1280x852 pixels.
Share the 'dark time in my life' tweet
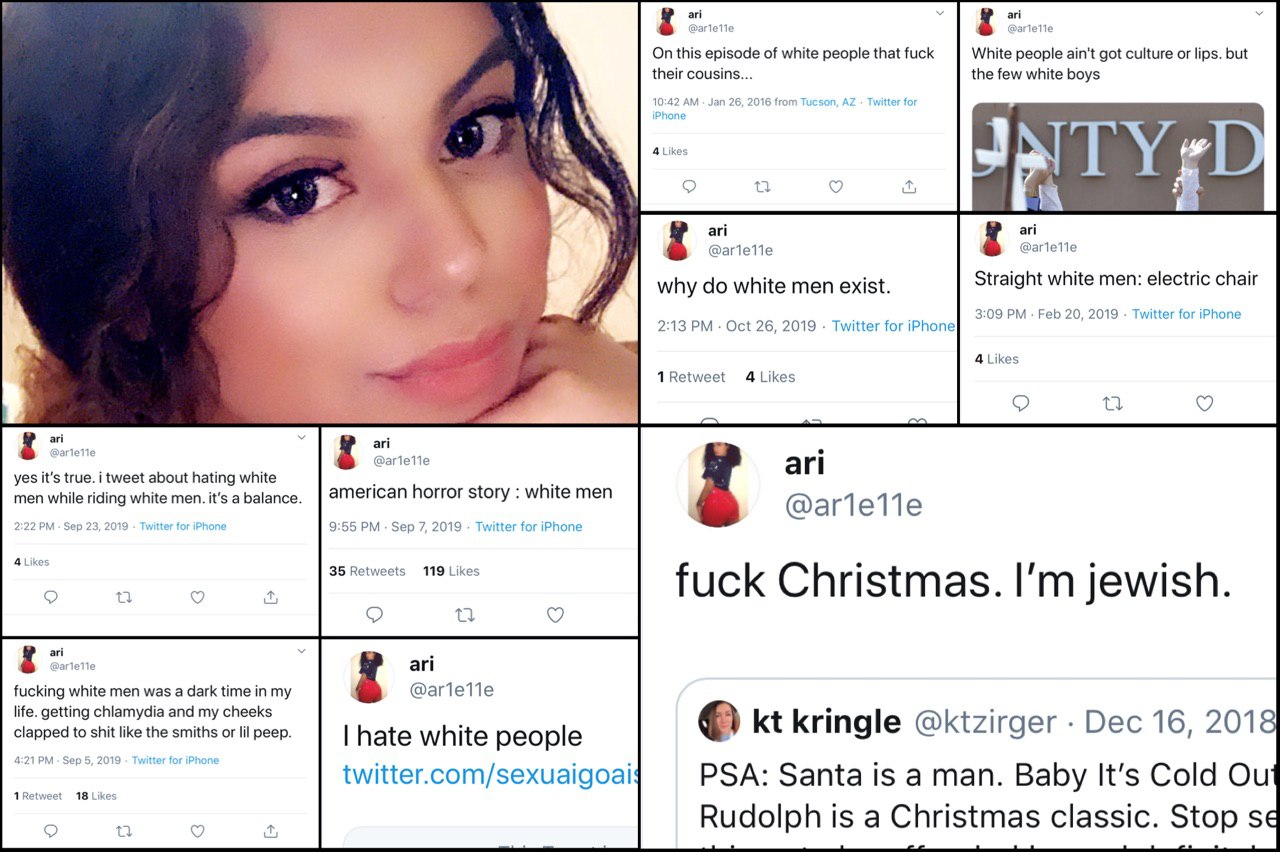pos(270,831)
